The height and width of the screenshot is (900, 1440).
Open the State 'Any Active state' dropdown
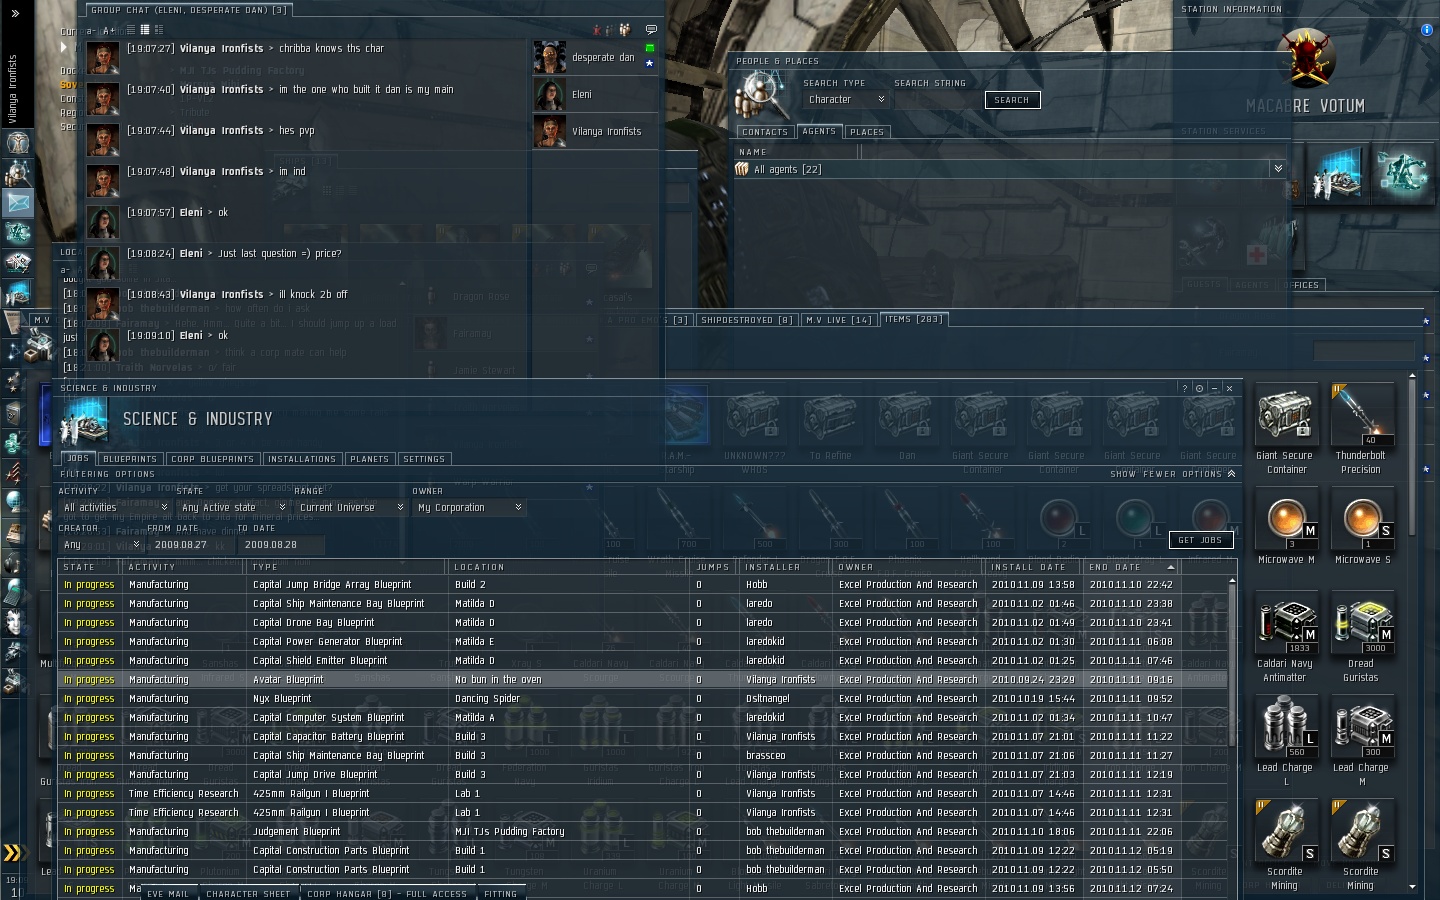pyautogui.click(x=232, y=507)
